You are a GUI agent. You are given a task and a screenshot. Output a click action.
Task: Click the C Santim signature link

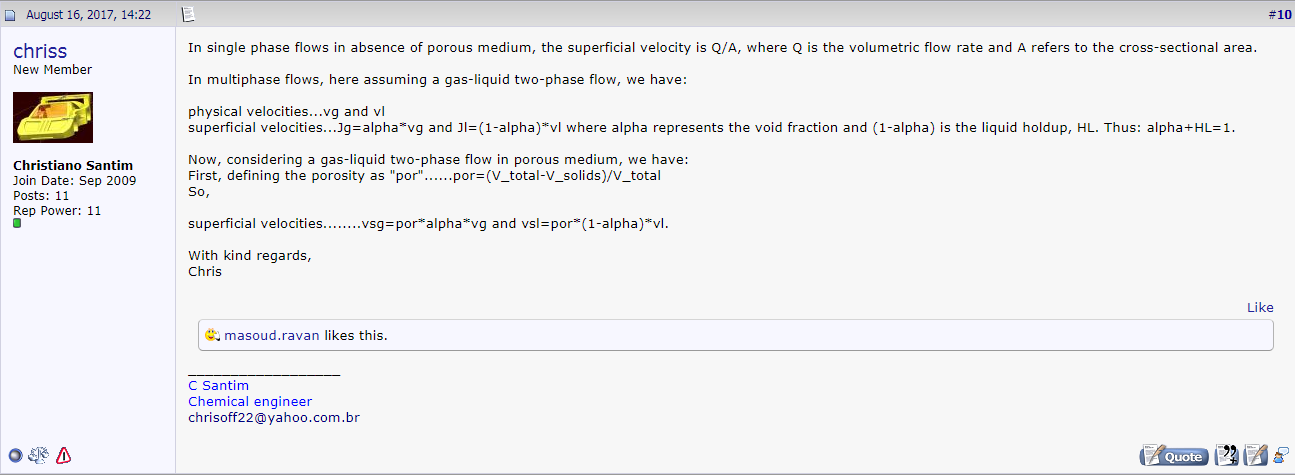point(218,385)
